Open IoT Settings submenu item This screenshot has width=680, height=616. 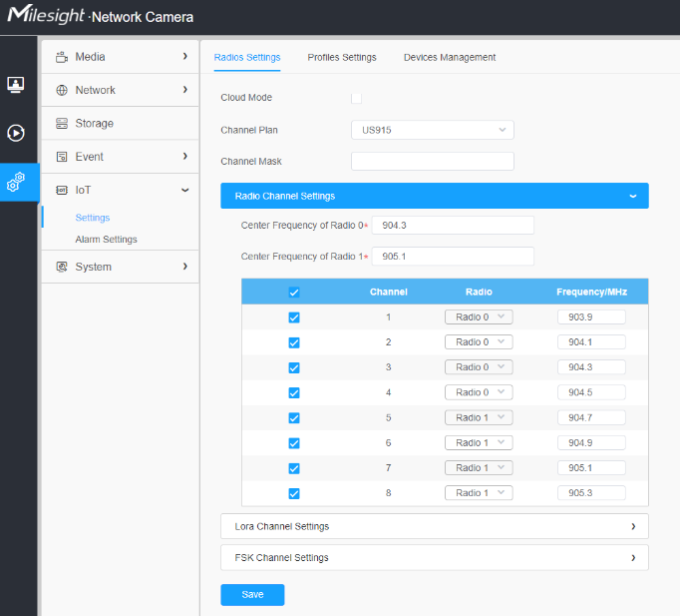point(92,218)
